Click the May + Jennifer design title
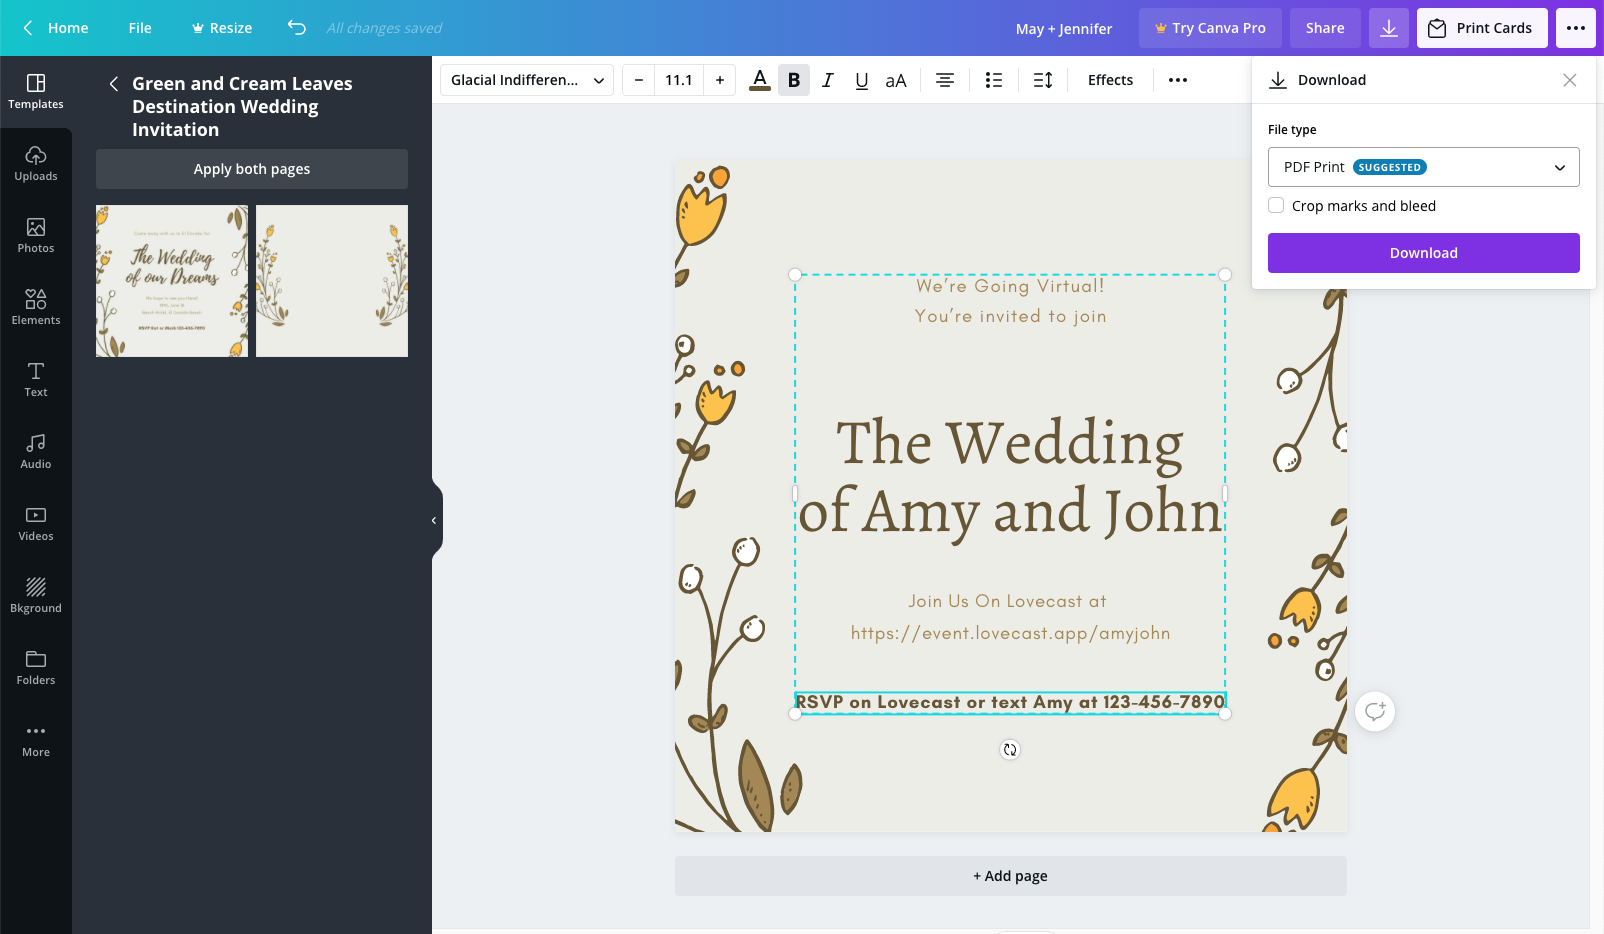Screen dimensions: 1604x934 click(1064, 29)
